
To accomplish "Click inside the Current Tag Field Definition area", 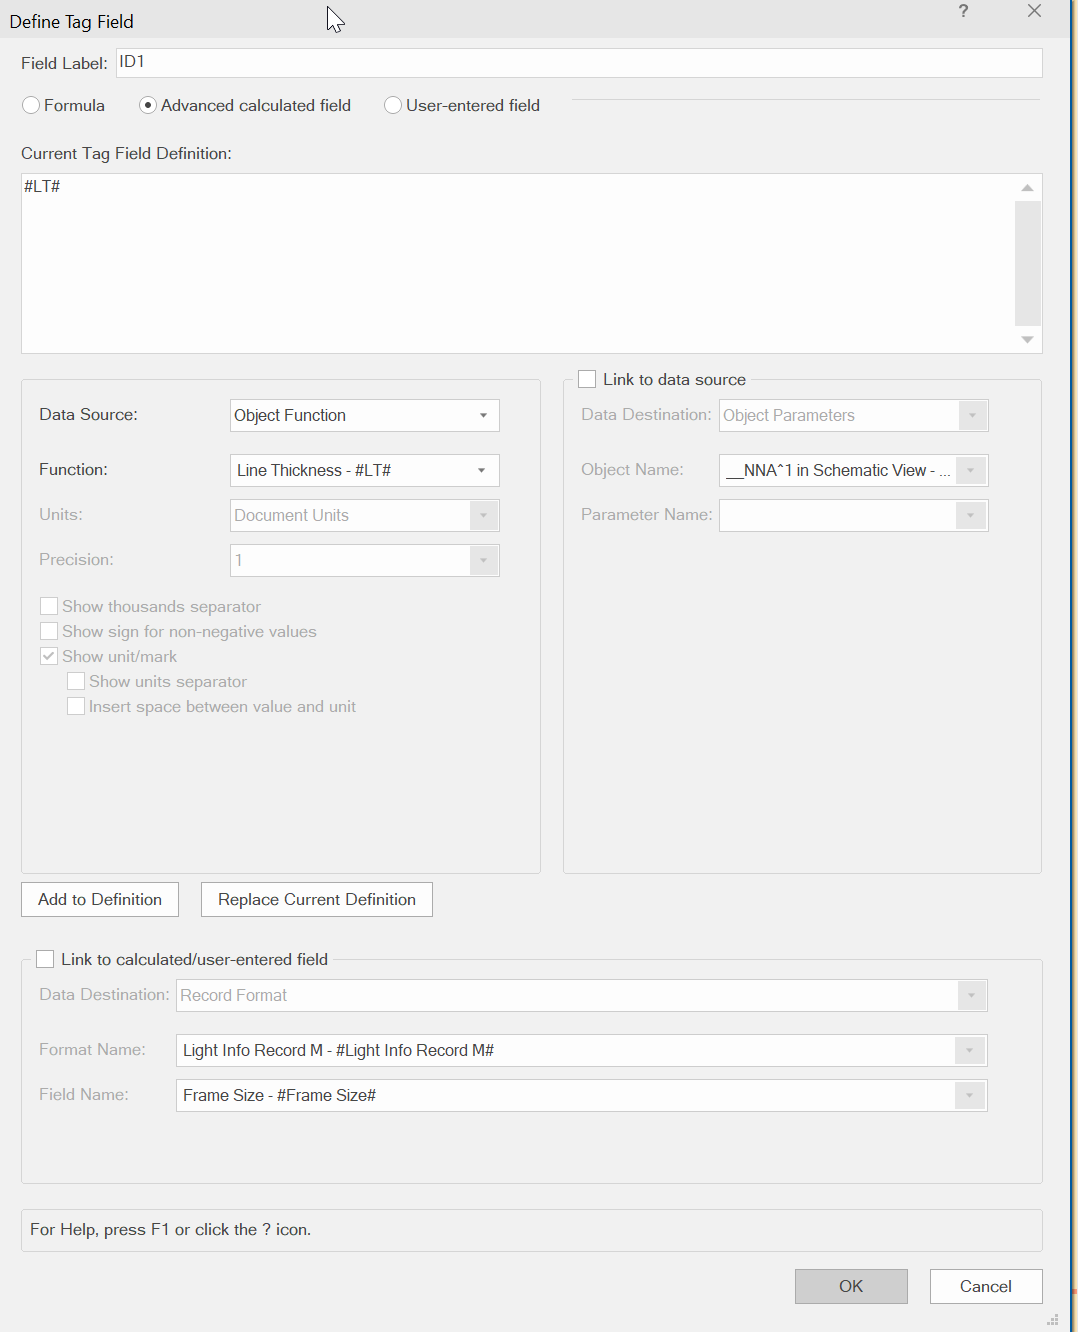I will (516, 264).
